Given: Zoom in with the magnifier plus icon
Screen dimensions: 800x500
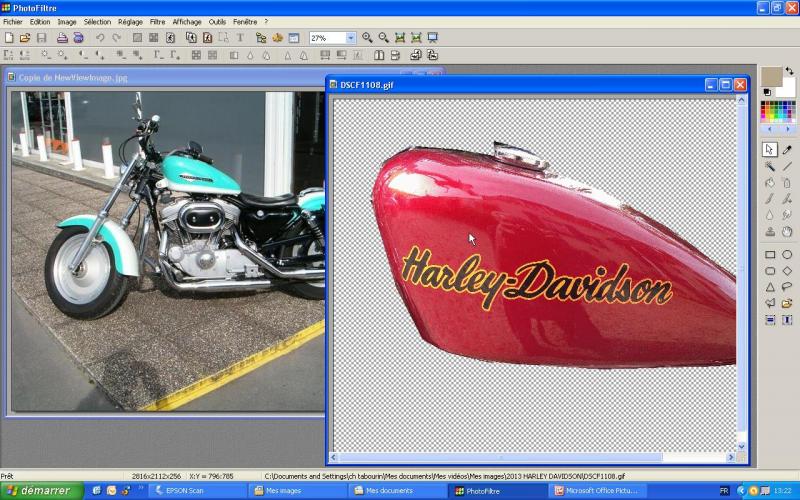Looking at the screenshot, I should 367,38.
